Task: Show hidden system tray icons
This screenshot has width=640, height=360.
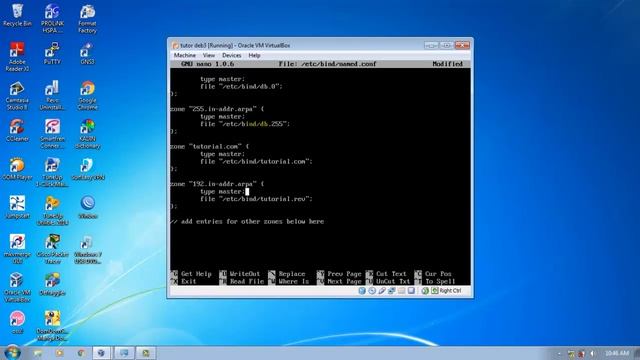Action: pyautogui.click(x=560, y=353)
